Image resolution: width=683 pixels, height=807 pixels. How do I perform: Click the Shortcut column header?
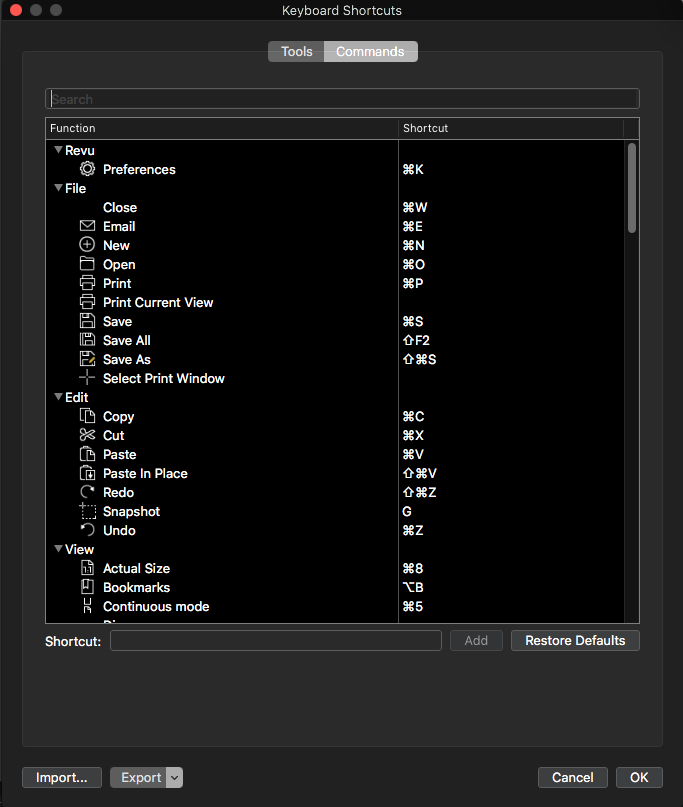pyautogui.click(x=511, y=128)
